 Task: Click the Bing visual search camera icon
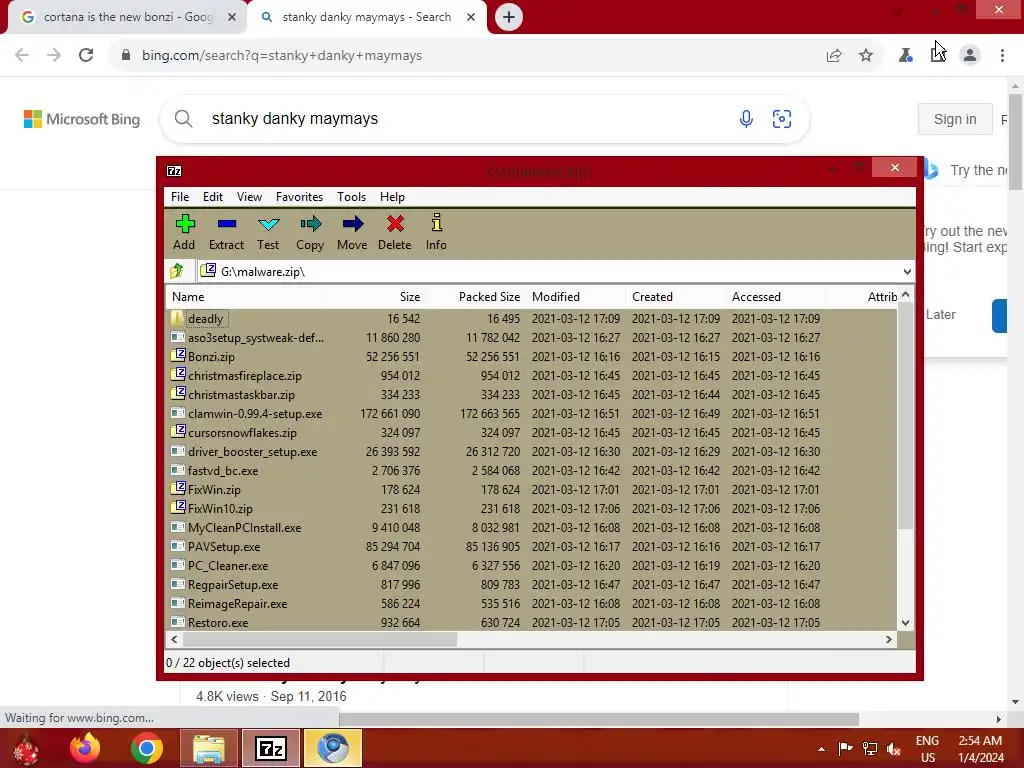point(782,119)
